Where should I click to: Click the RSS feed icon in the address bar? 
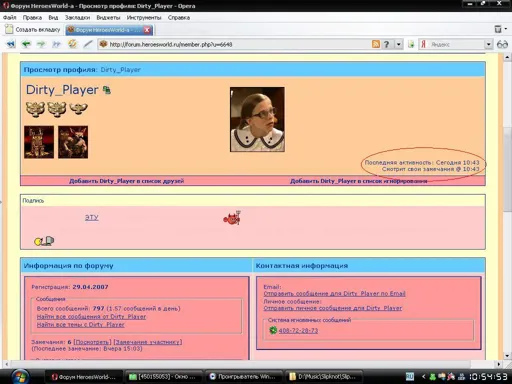pos(376,44)
